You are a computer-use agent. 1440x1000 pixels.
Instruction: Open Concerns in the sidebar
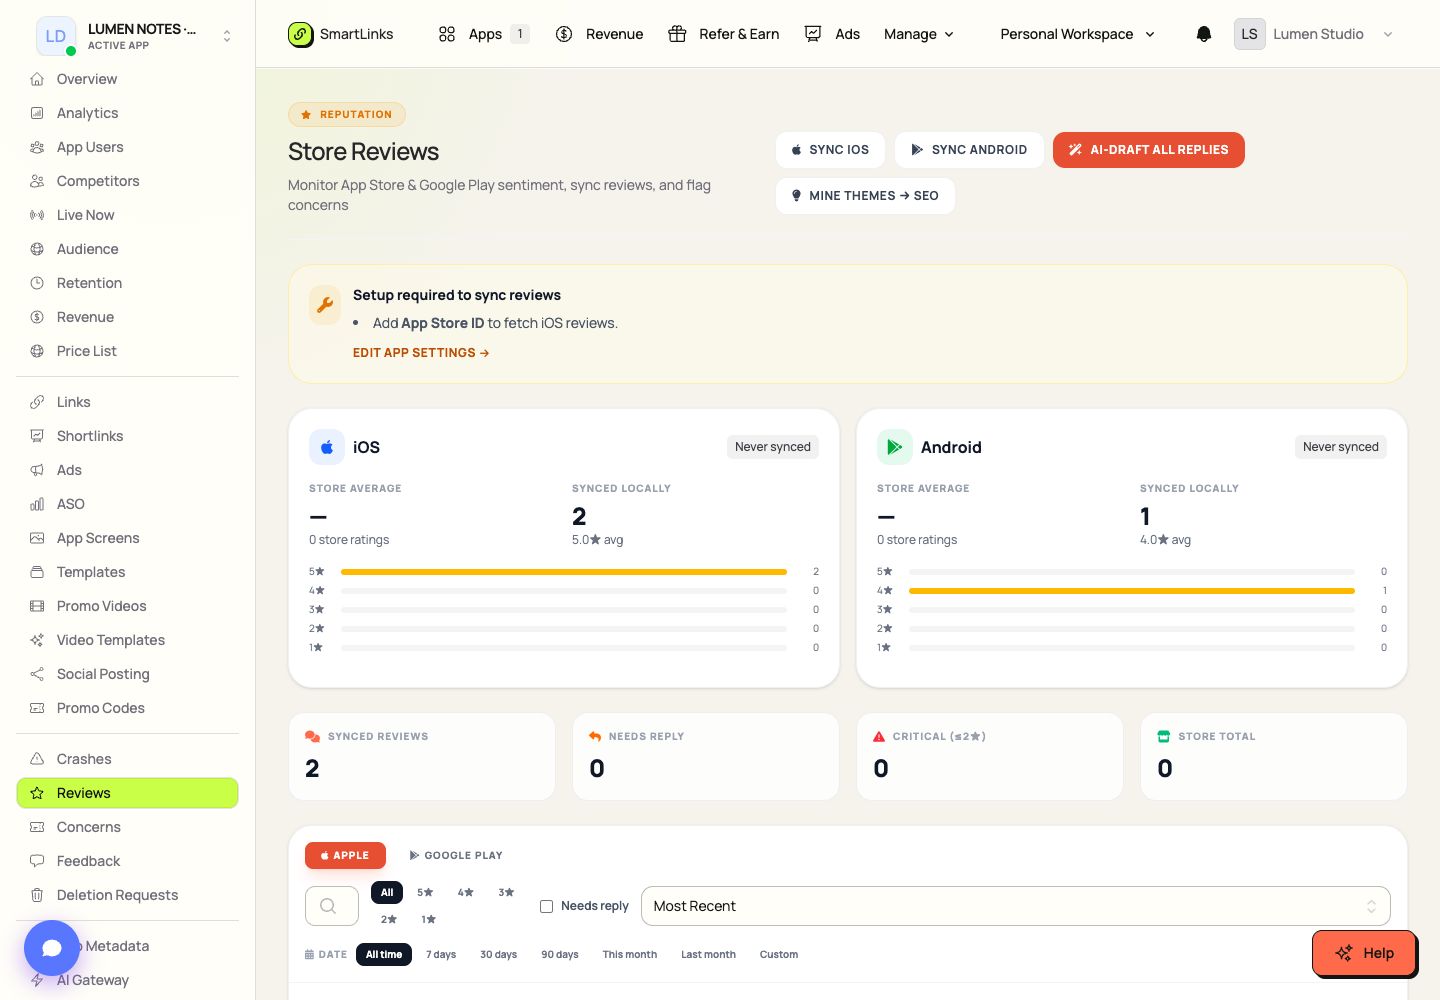point(127,827)
